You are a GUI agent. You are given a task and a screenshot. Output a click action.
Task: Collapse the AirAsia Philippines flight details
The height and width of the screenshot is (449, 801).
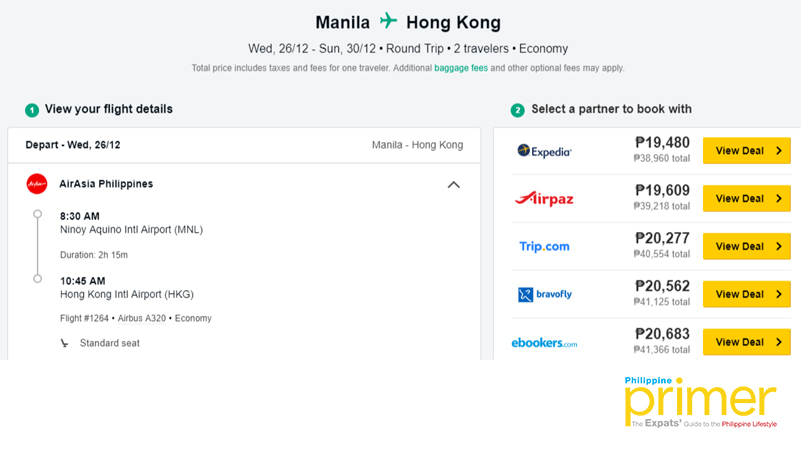[454, 185]
